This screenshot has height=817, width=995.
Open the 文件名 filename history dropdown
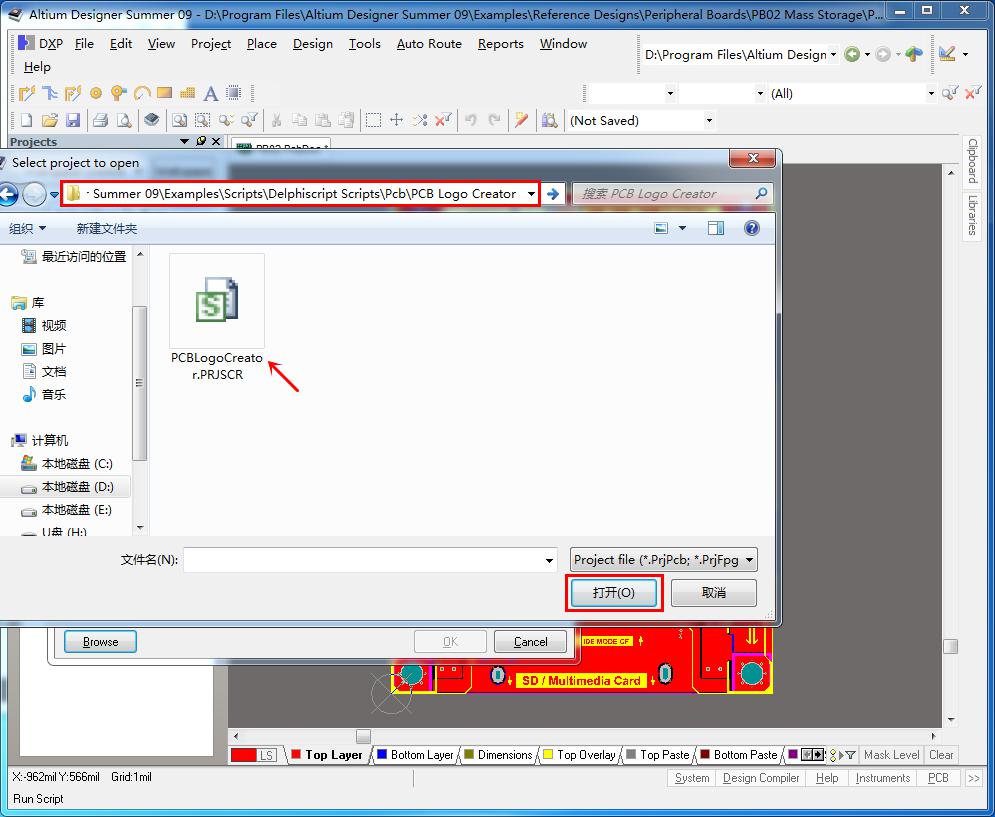[549, 561]
